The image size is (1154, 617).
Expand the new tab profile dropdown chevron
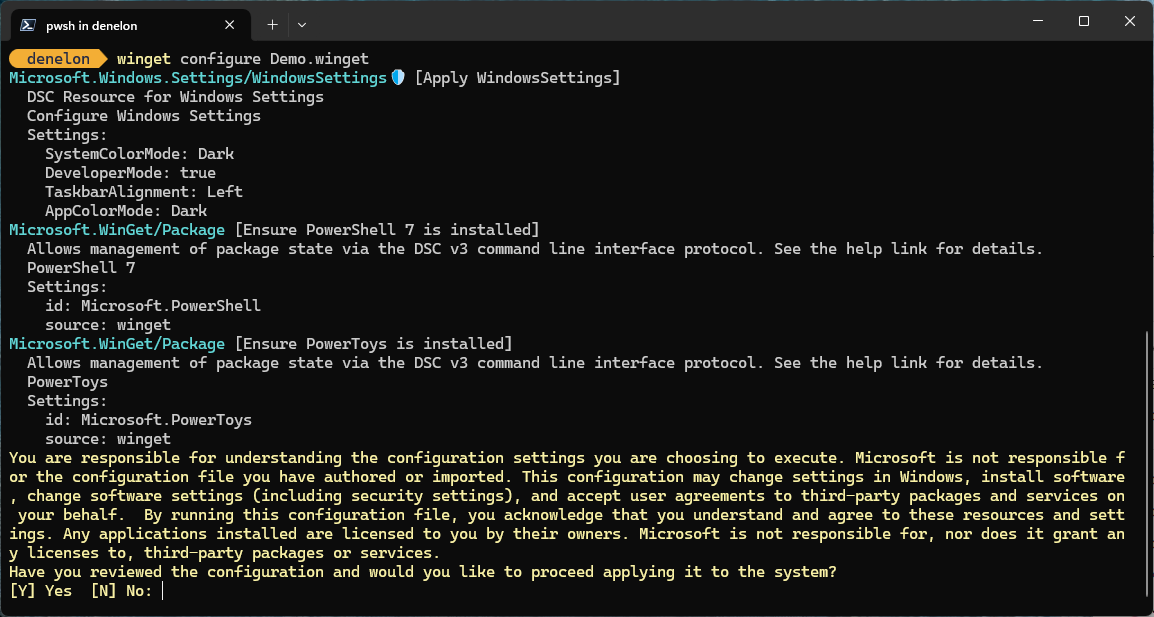(302, 24)
